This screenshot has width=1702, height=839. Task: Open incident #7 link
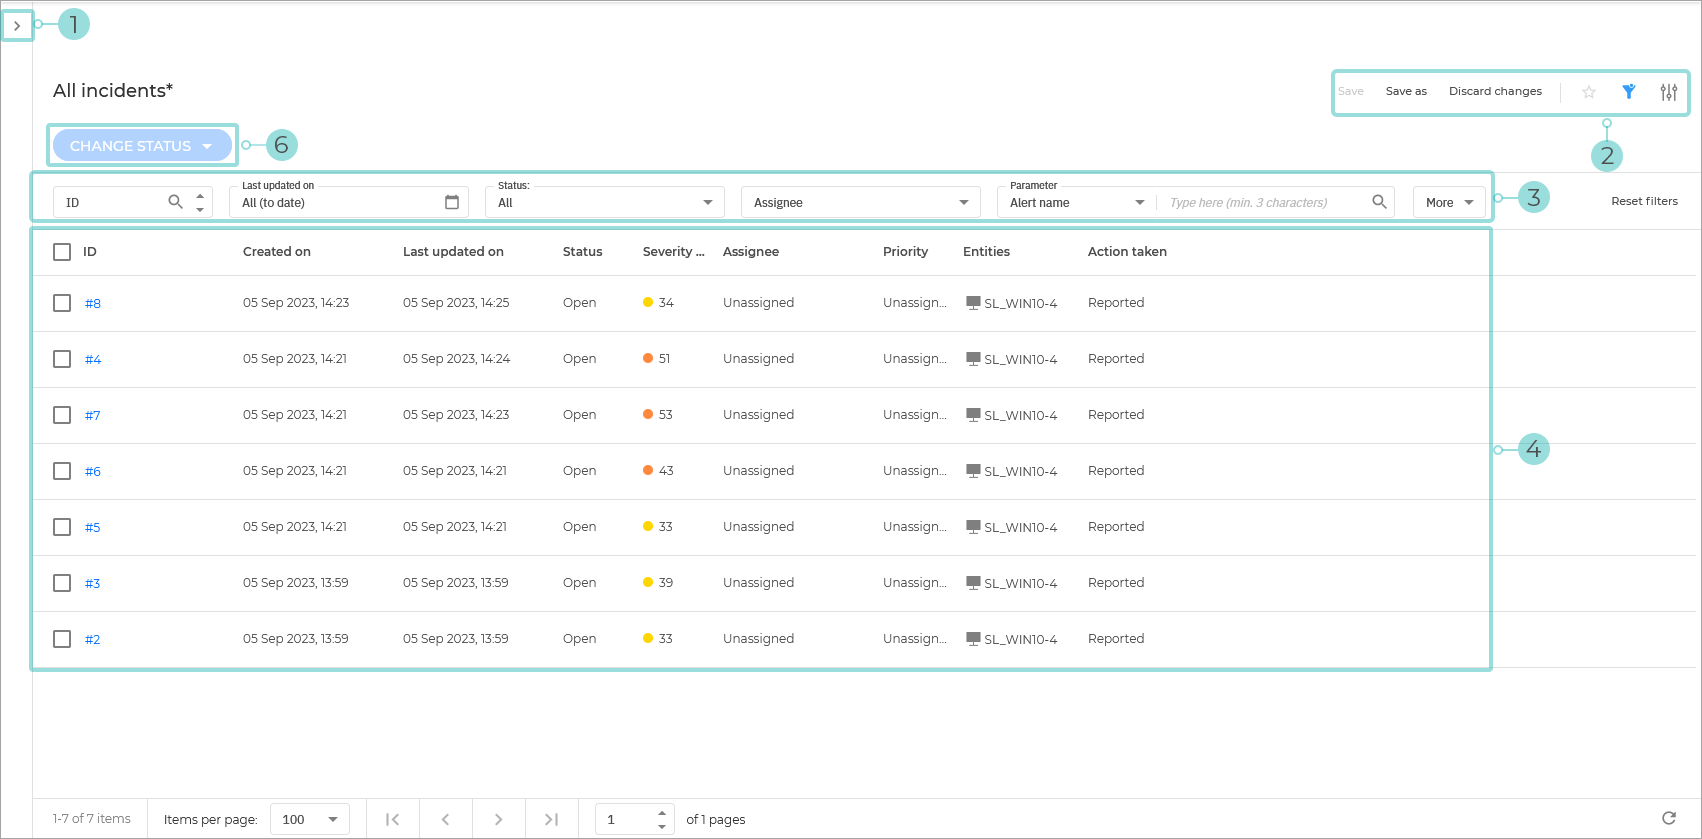[93, 416]
